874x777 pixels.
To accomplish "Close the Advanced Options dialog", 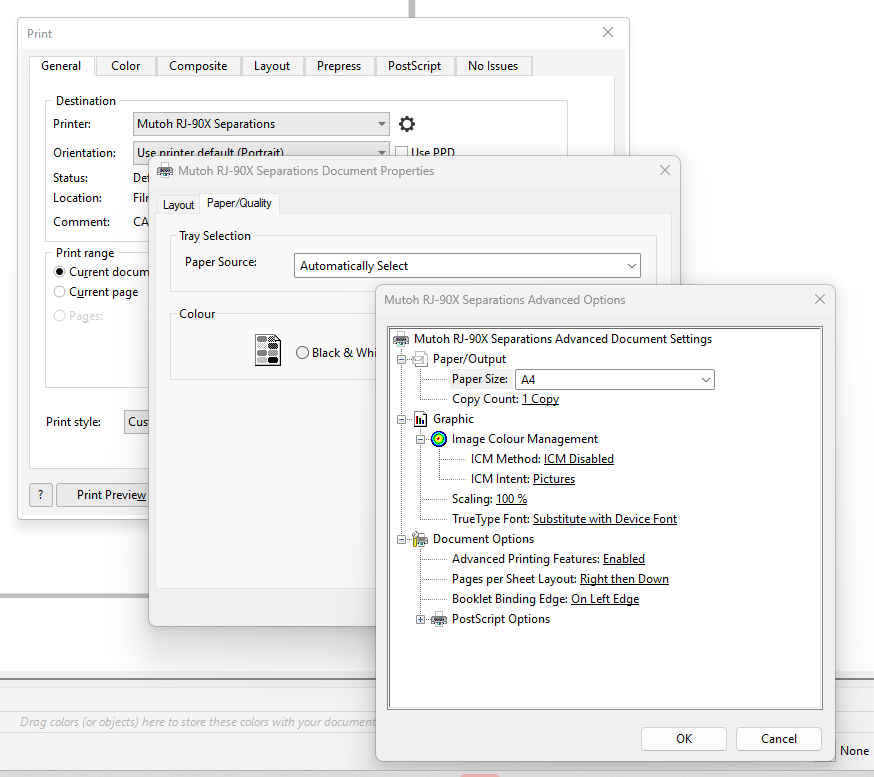I will point(819,299).
